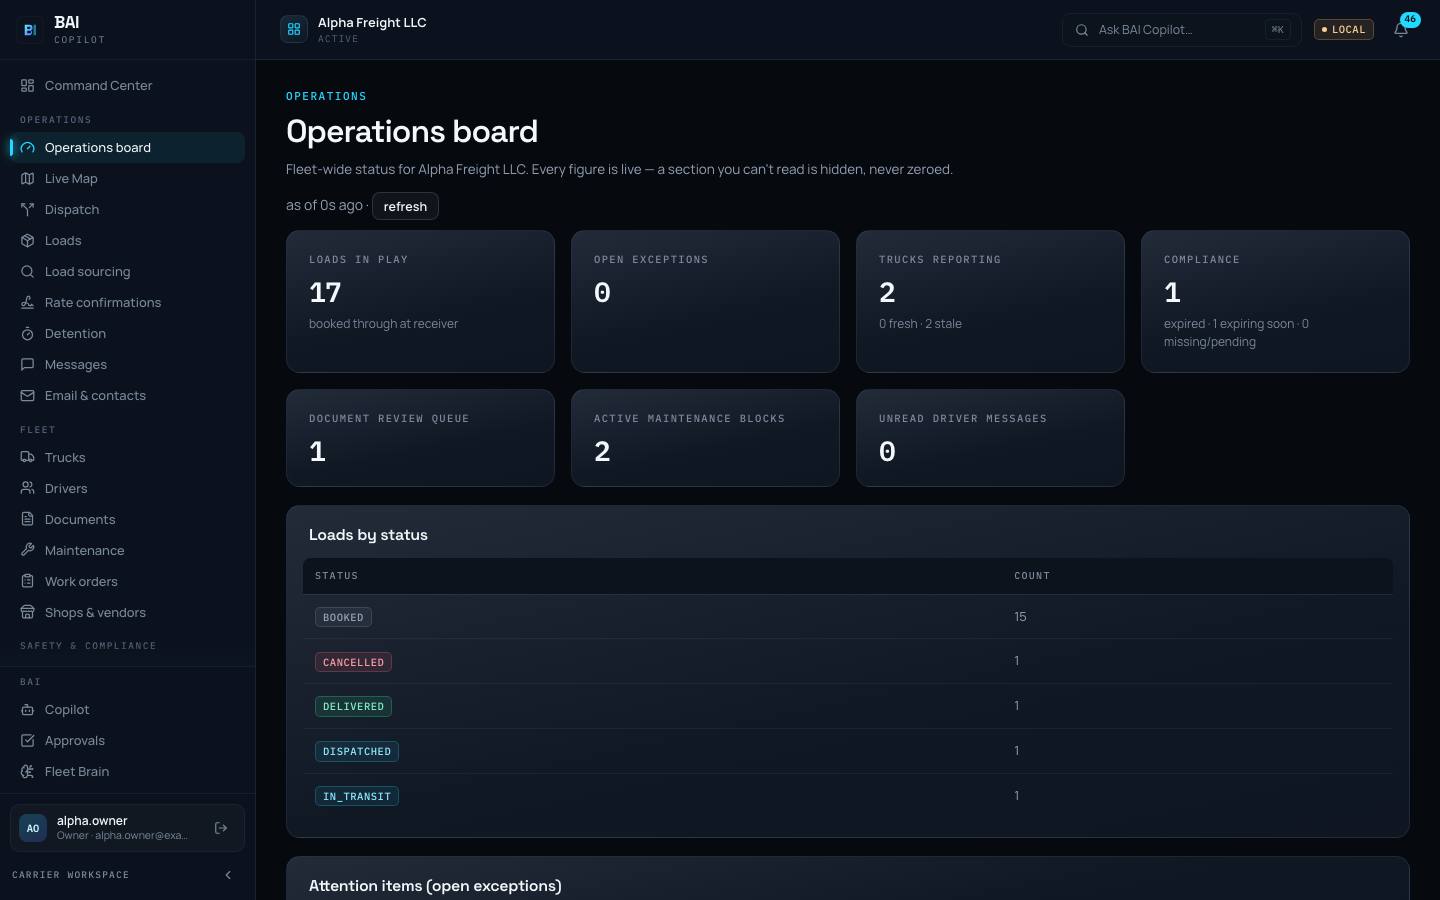Viewport: 1440px width, 900px height.
Task: Open the alpha.owner account card
Action: [127, 828]
